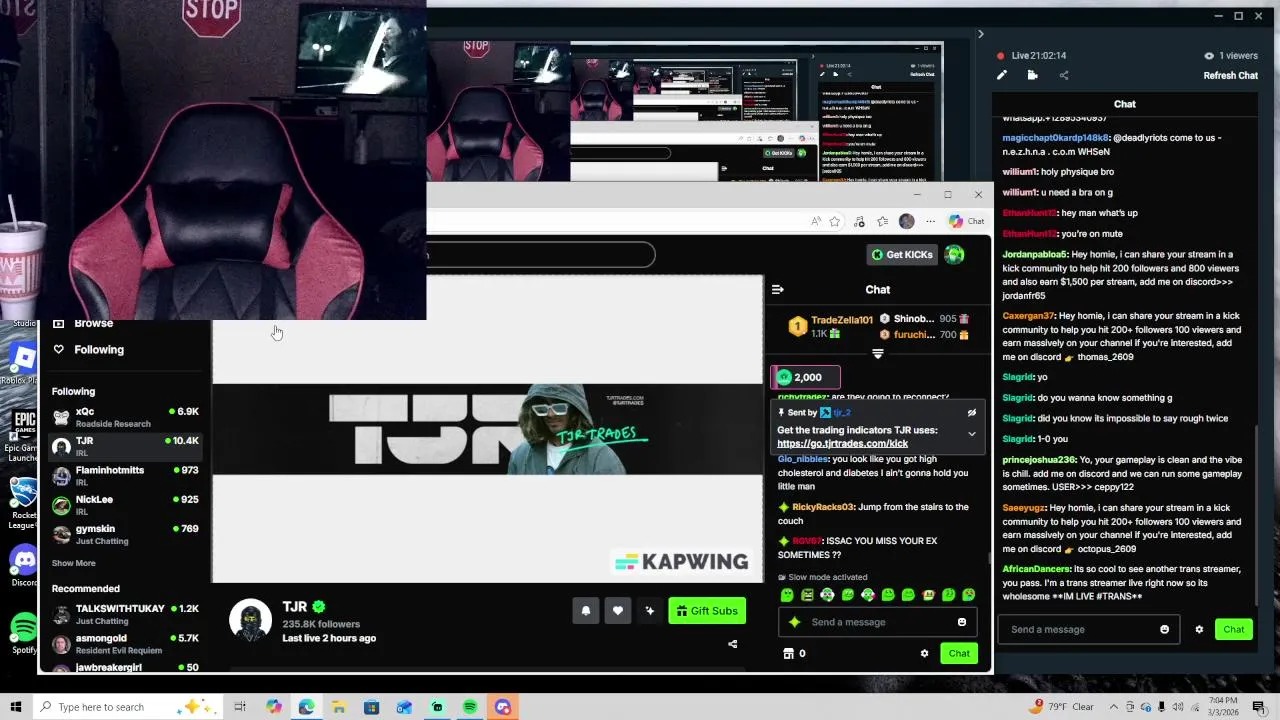The width and height of the screenshot is (1280, 720).
Task: Expand Show More under Following
Action: click(x=73, y=563)
